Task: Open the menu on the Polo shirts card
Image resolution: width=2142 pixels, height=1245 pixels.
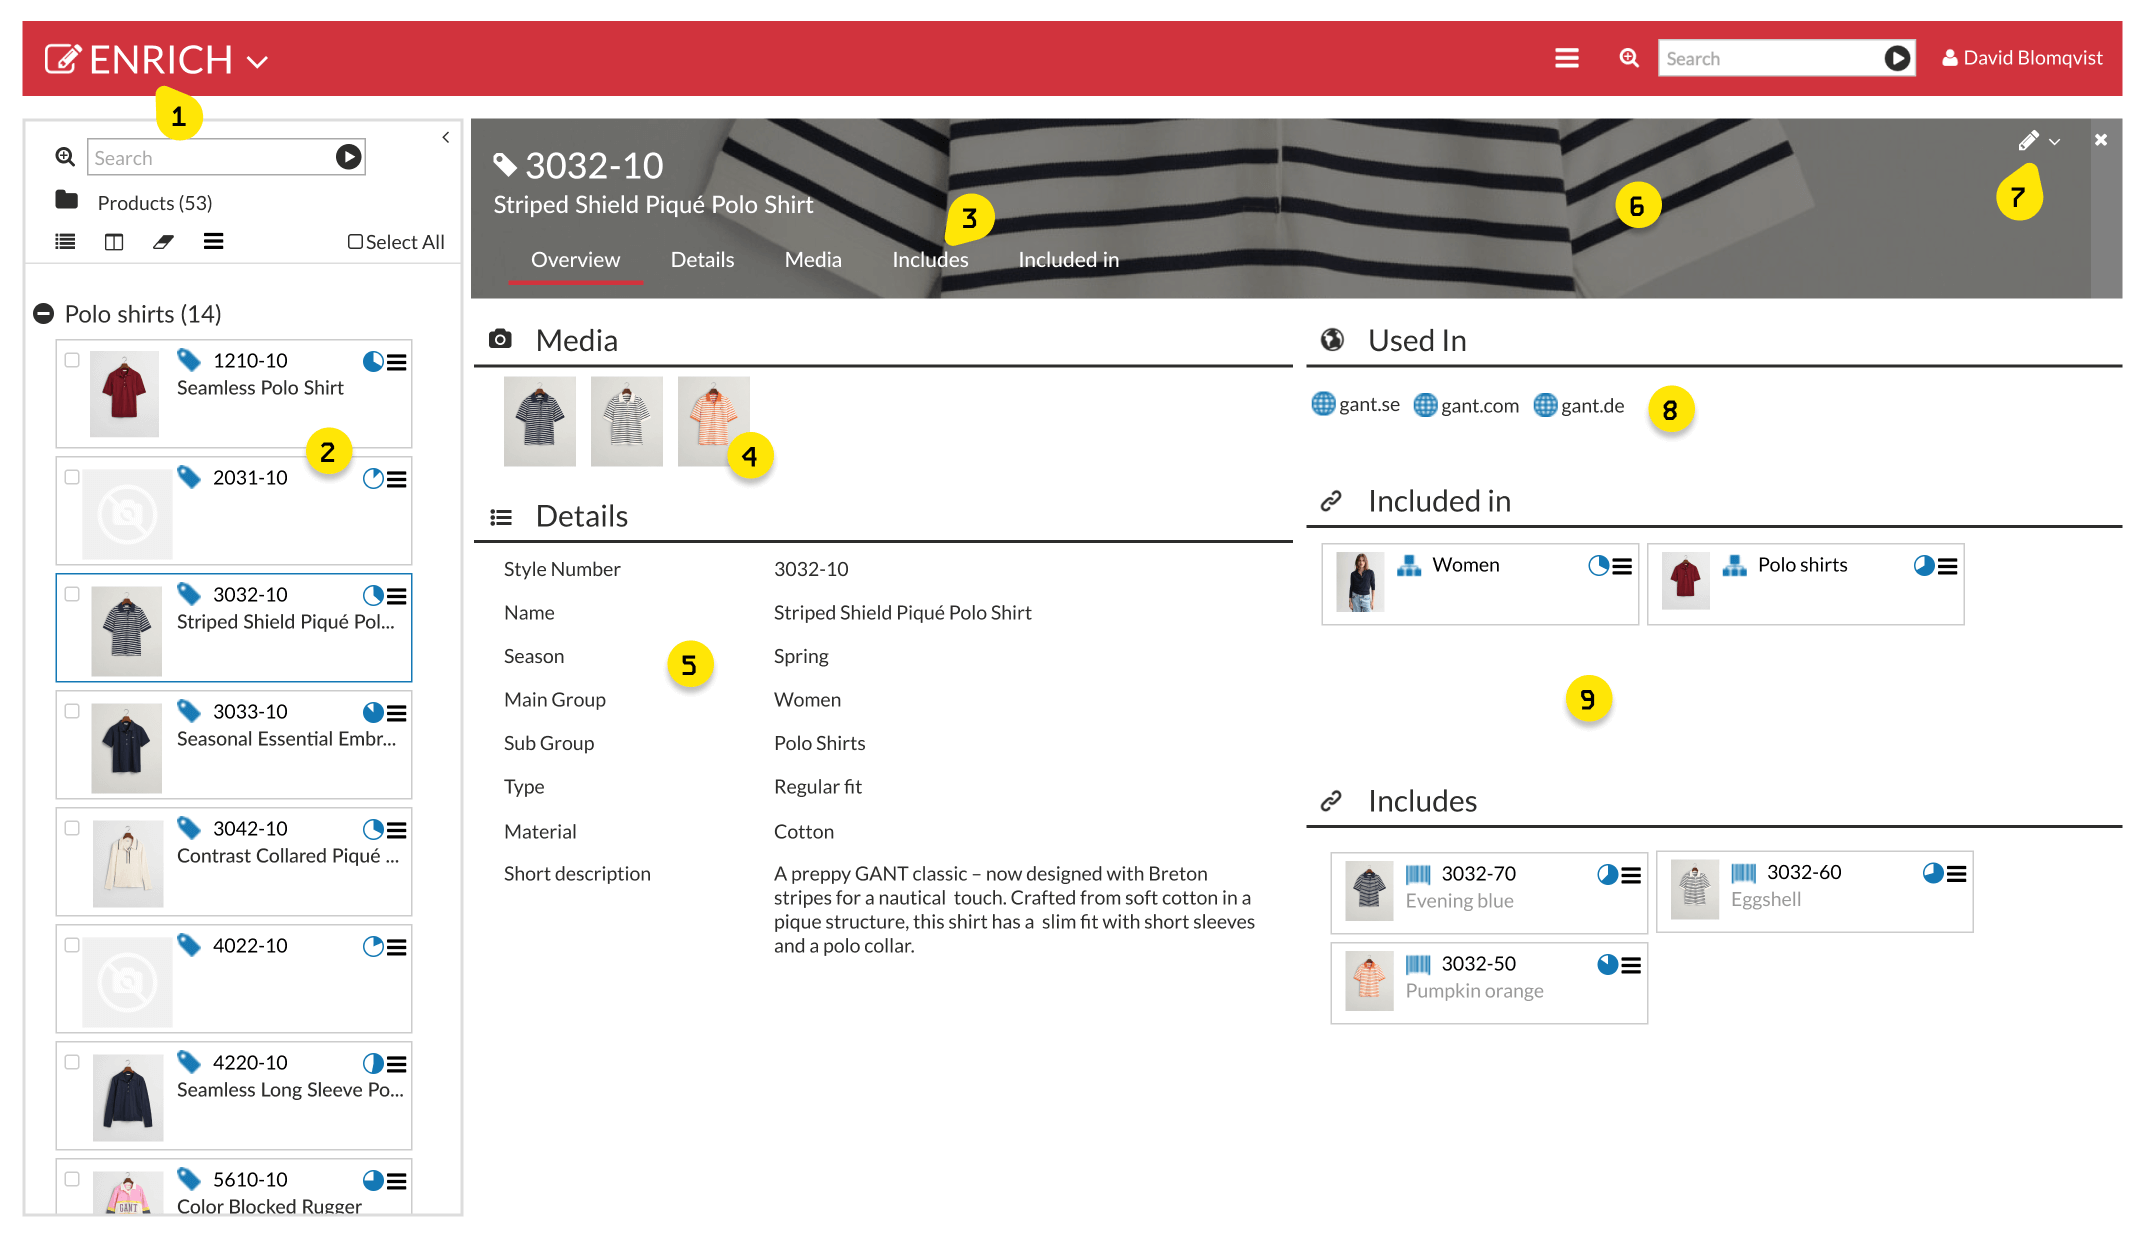Action: point(1948,566)
